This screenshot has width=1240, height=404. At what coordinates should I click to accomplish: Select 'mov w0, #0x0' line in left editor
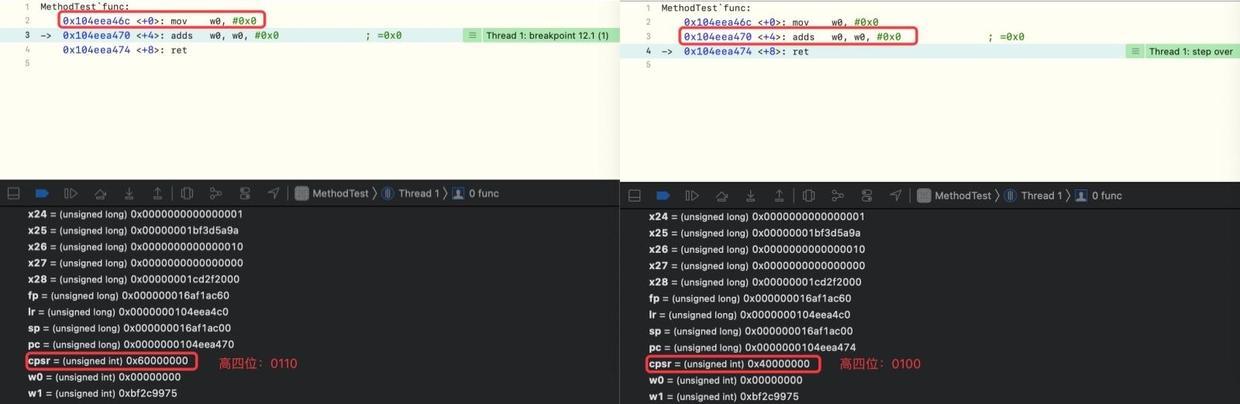160,21
